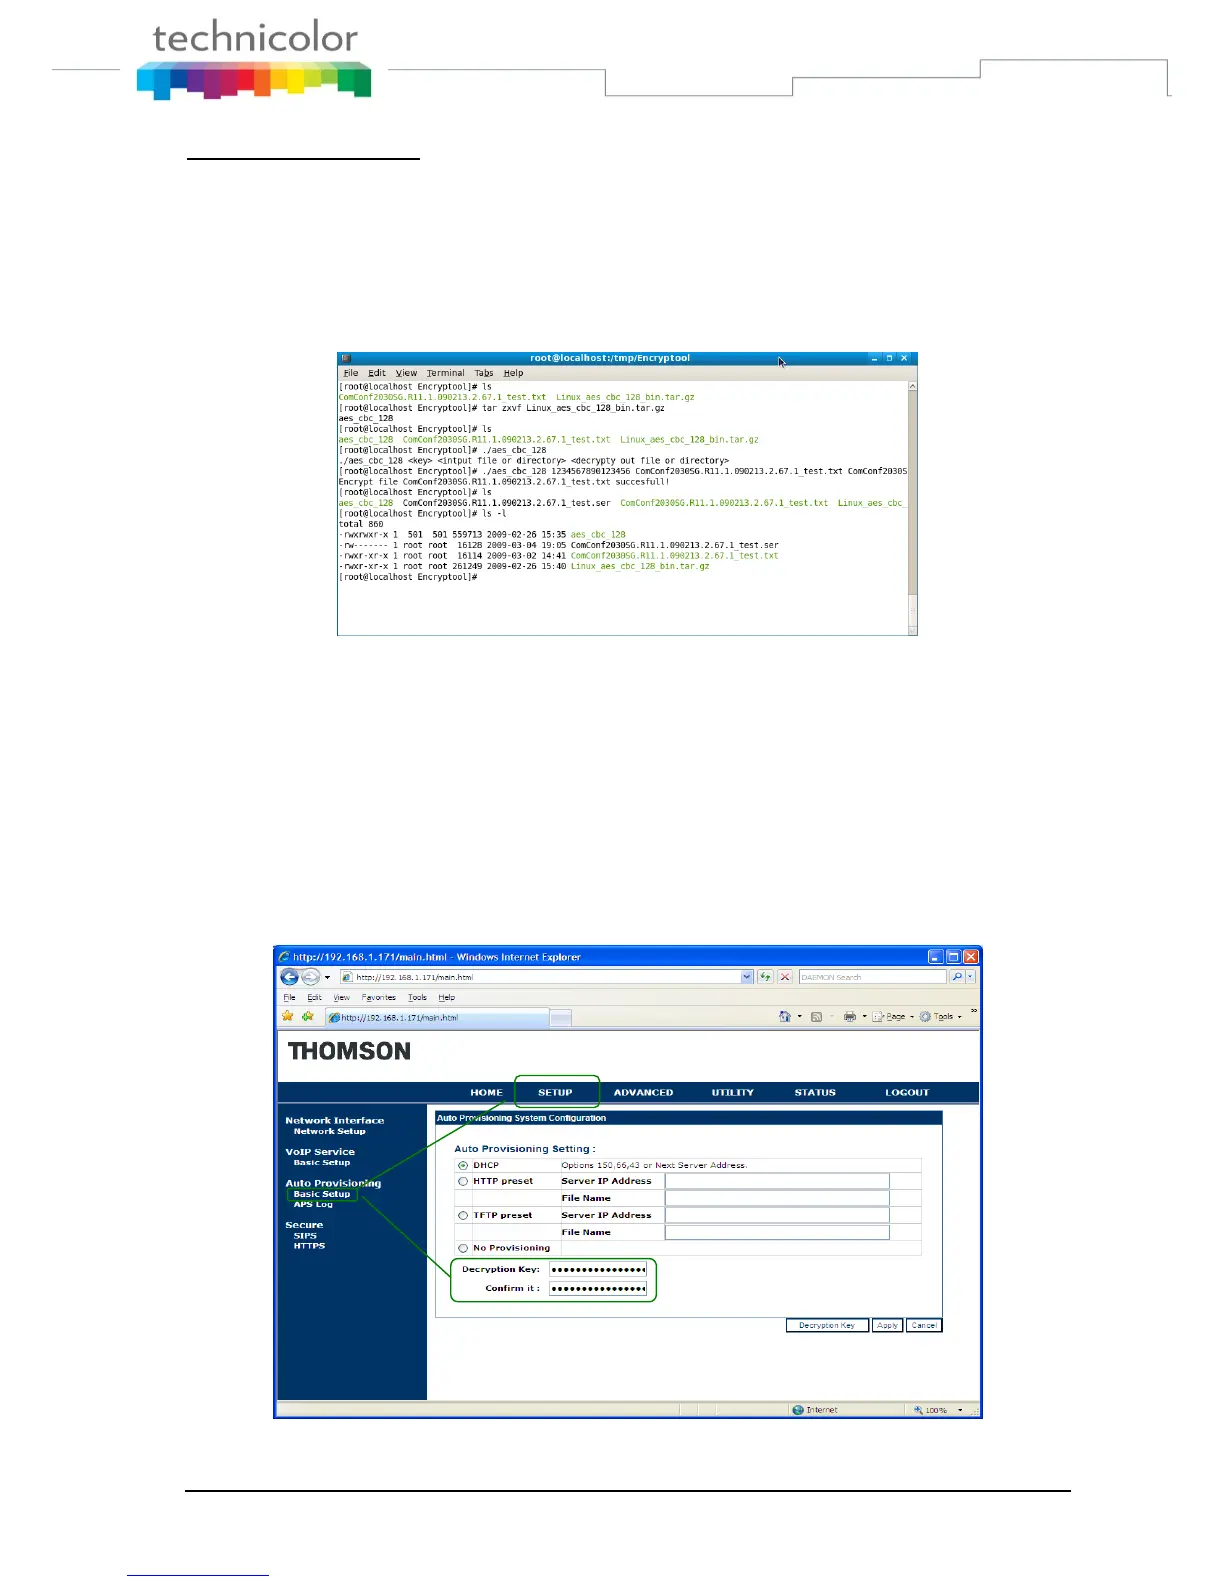Open the Print icon dropdown arrow
Image resolution: width=1224 pixels, height=1584 pixels.
(x=865, y=1017)
